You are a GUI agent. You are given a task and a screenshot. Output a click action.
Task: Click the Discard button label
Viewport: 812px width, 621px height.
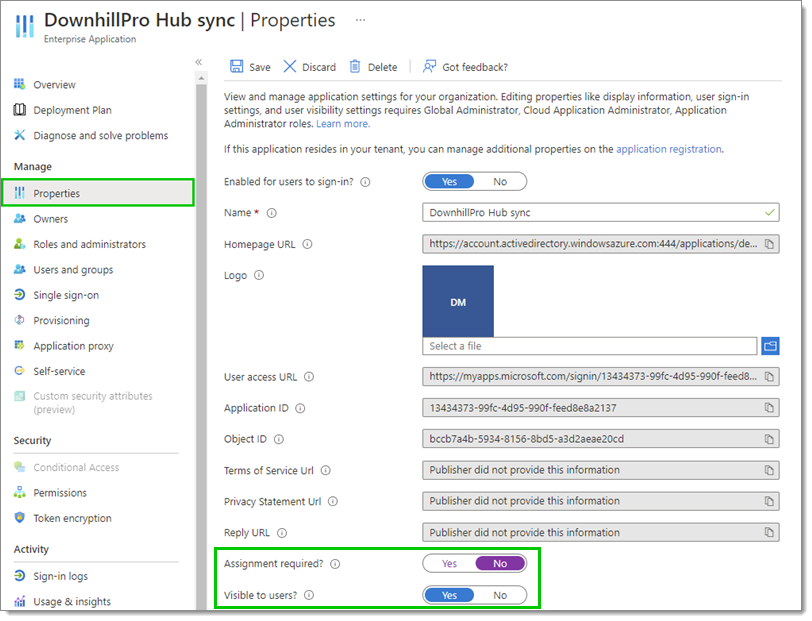318,67
